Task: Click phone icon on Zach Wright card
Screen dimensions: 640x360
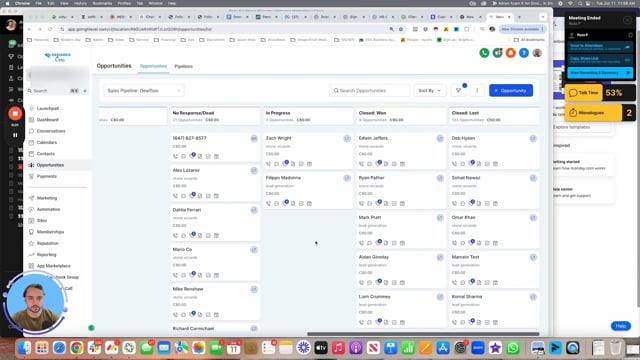Action: pos(268,164)
